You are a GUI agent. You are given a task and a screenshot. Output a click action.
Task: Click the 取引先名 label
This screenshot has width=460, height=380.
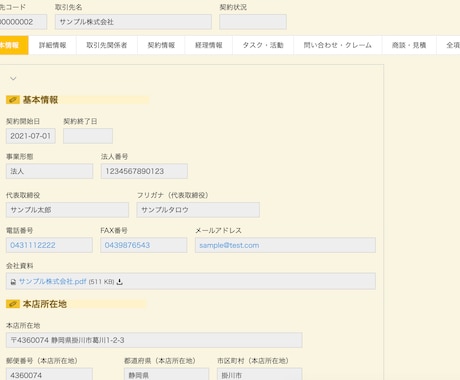pyautogui.click(x=68, y=7)
